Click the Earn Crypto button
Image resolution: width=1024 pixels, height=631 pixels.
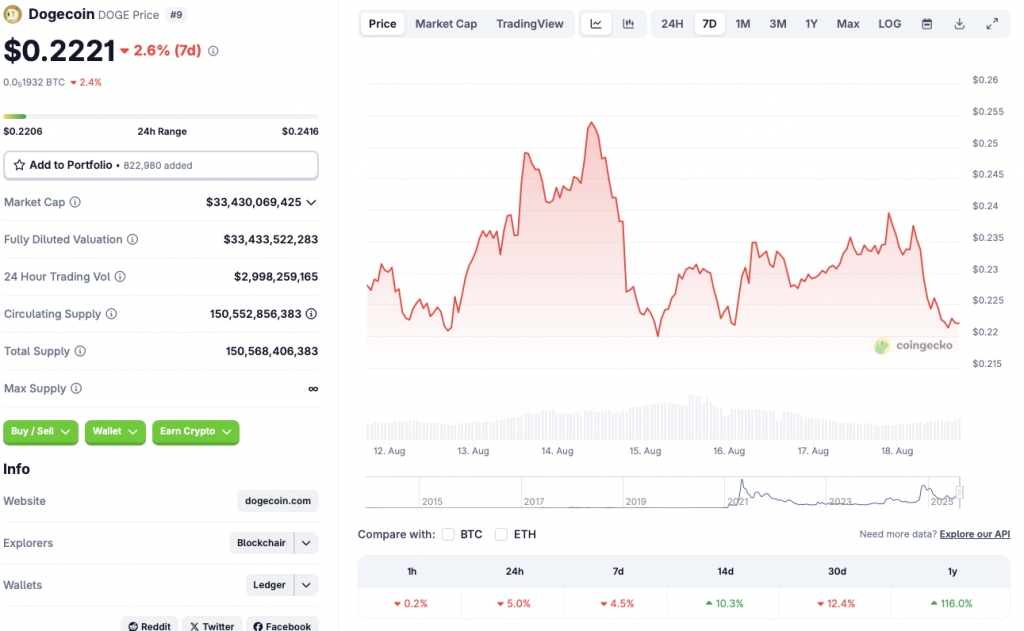click(195, 432)
